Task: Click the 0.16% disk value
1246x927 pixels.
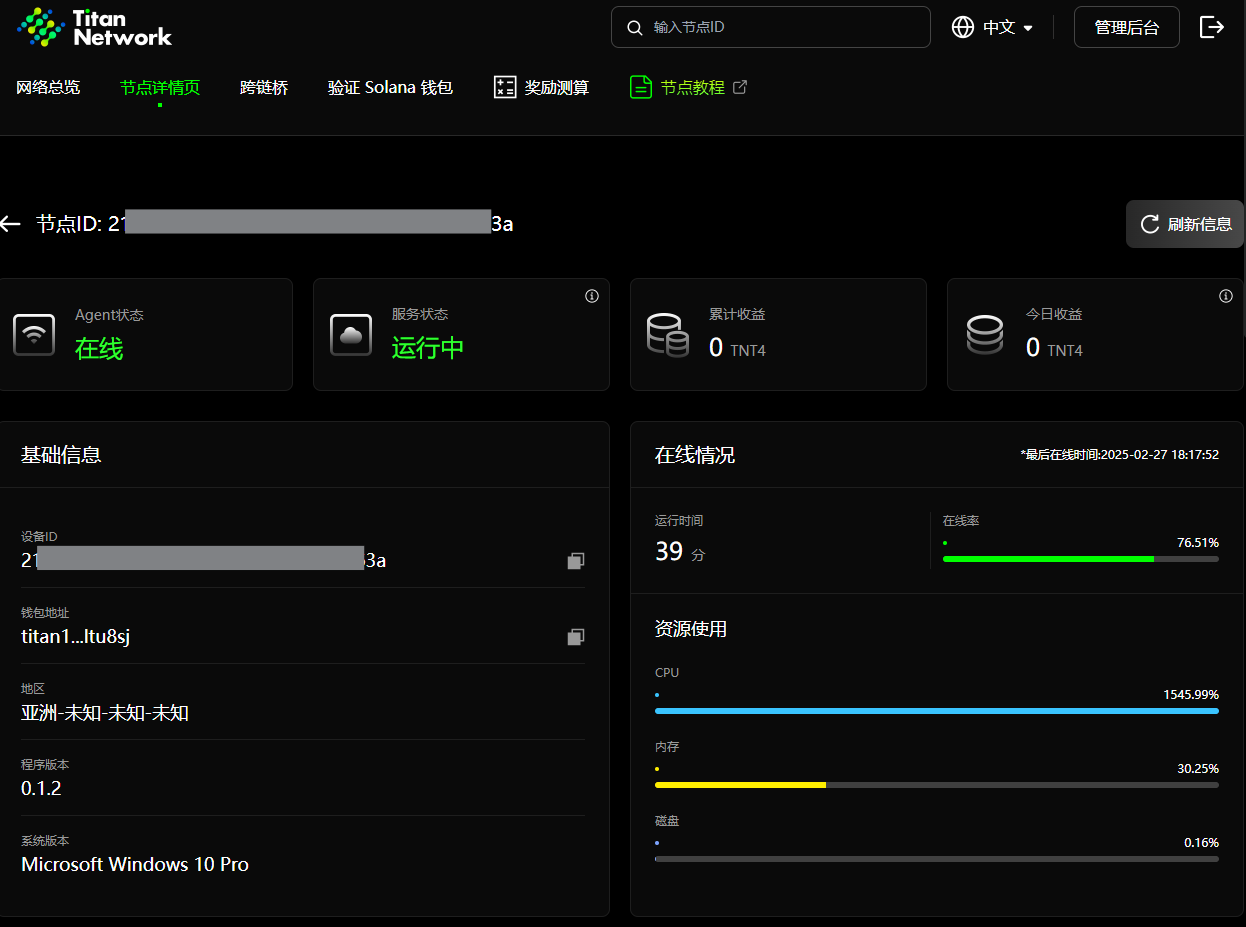Action: (x=1201, y=843)
